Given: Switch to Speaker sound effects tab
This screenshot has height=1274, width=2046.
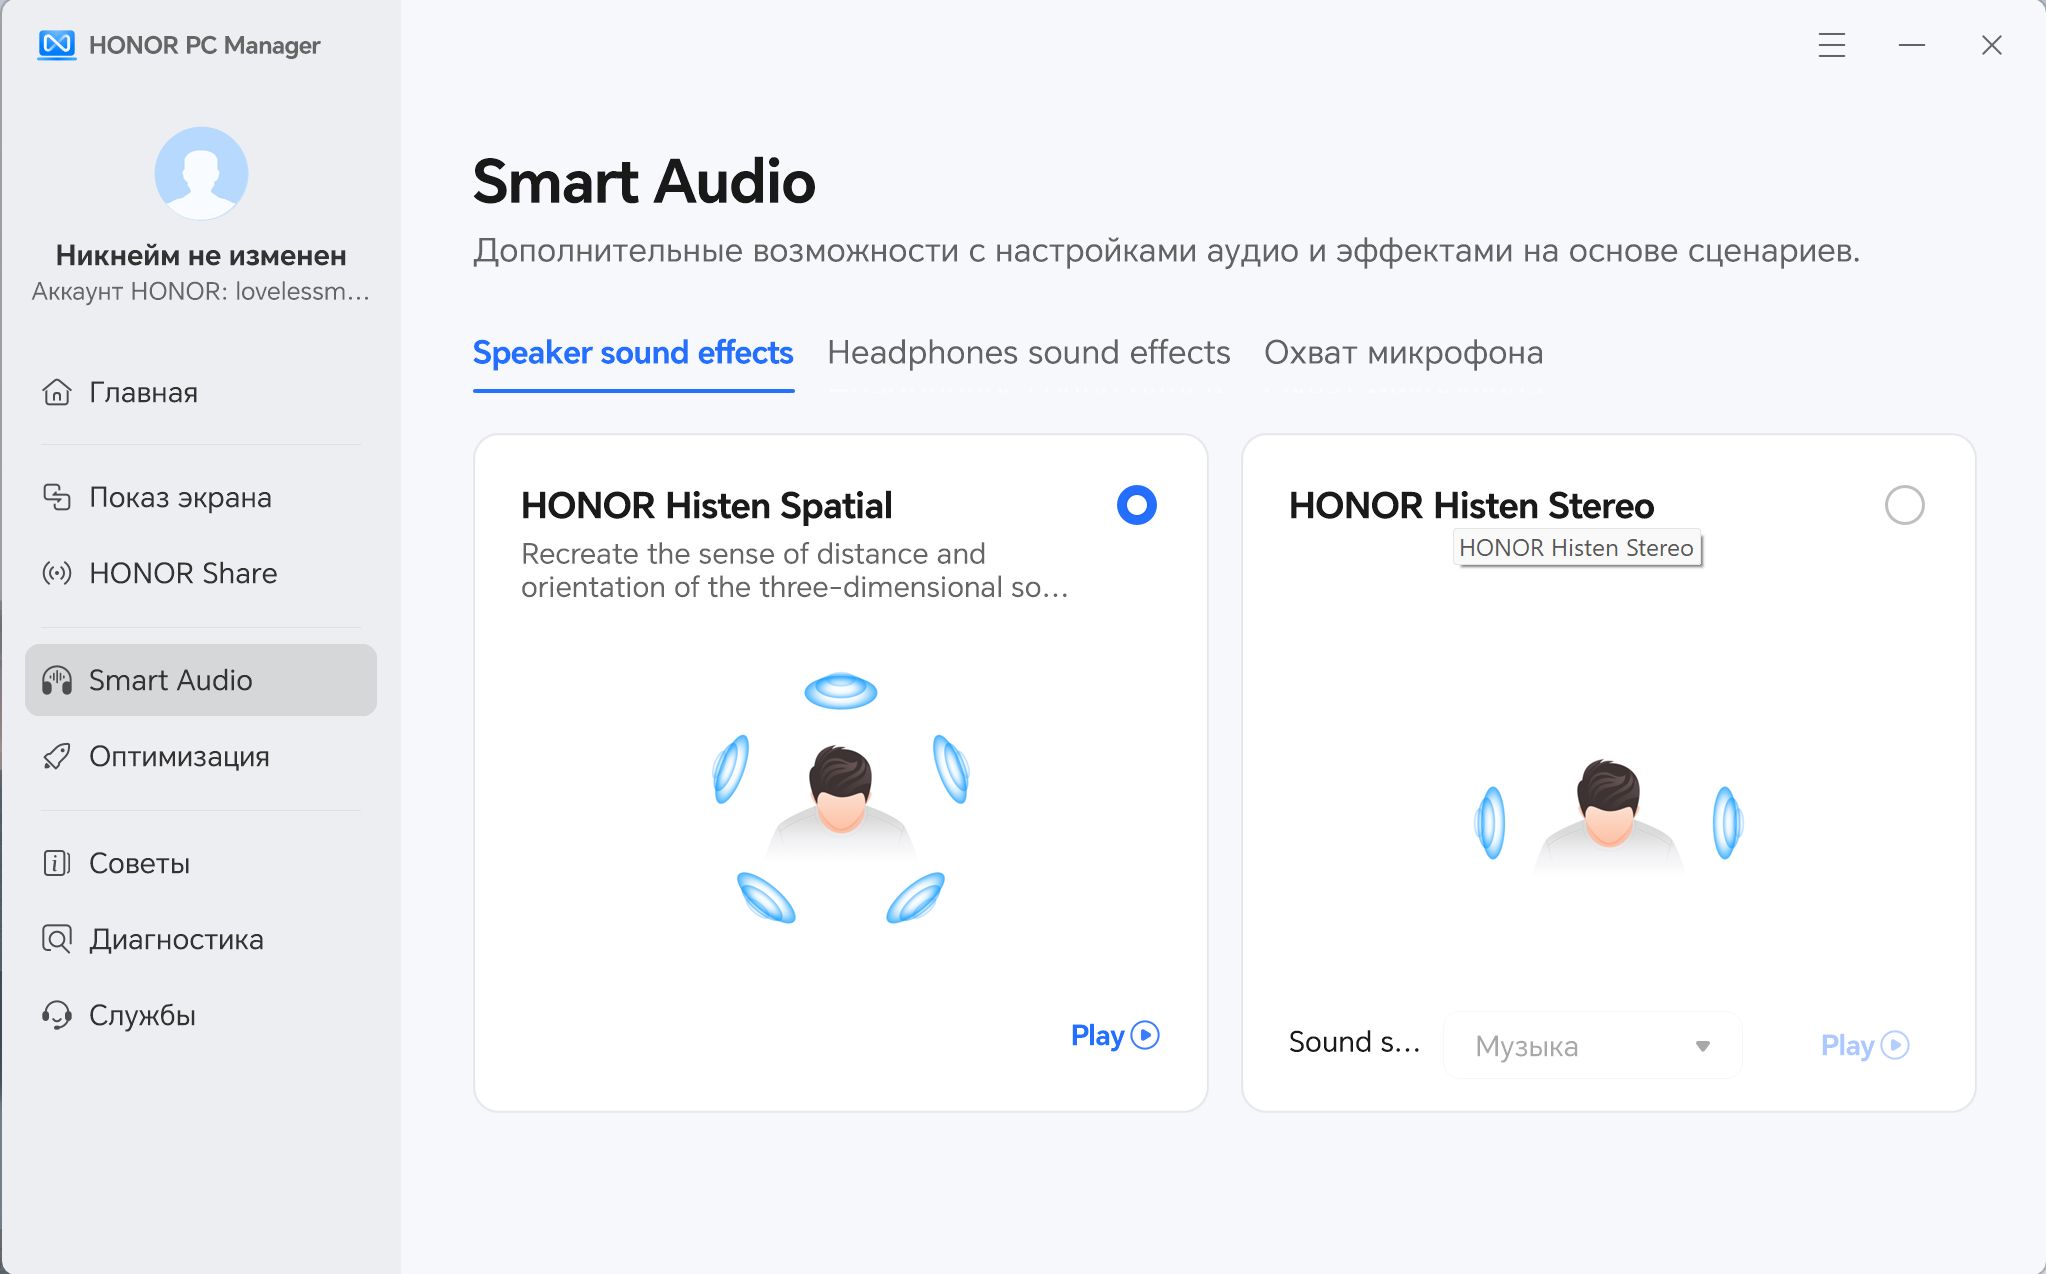Looking at the screenshot, I should (x=633, y=352).
